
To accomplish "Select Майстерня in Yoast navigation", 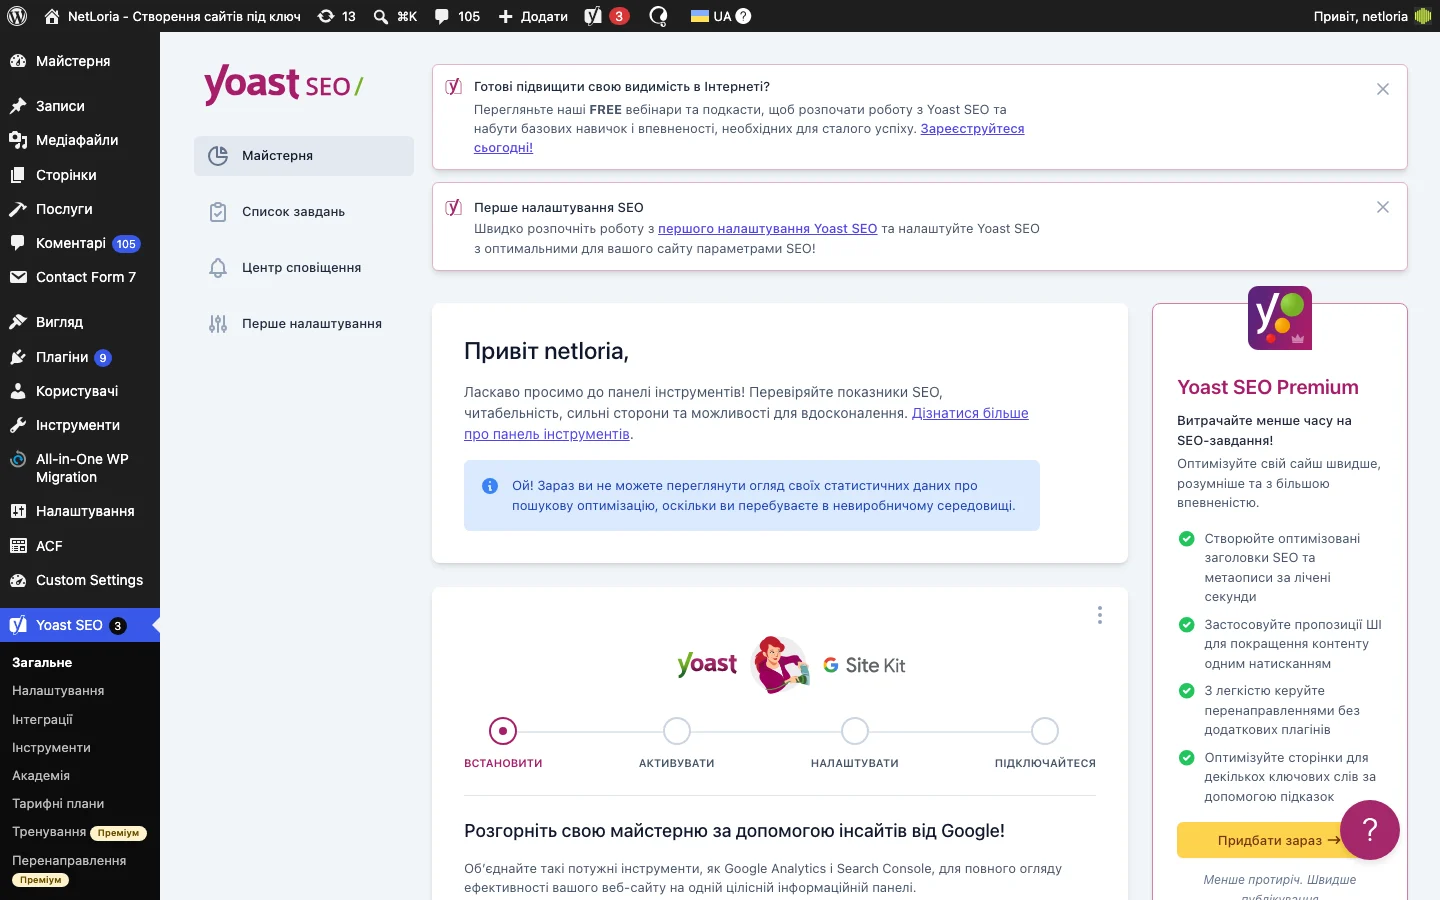I will (x=304, y=156).
